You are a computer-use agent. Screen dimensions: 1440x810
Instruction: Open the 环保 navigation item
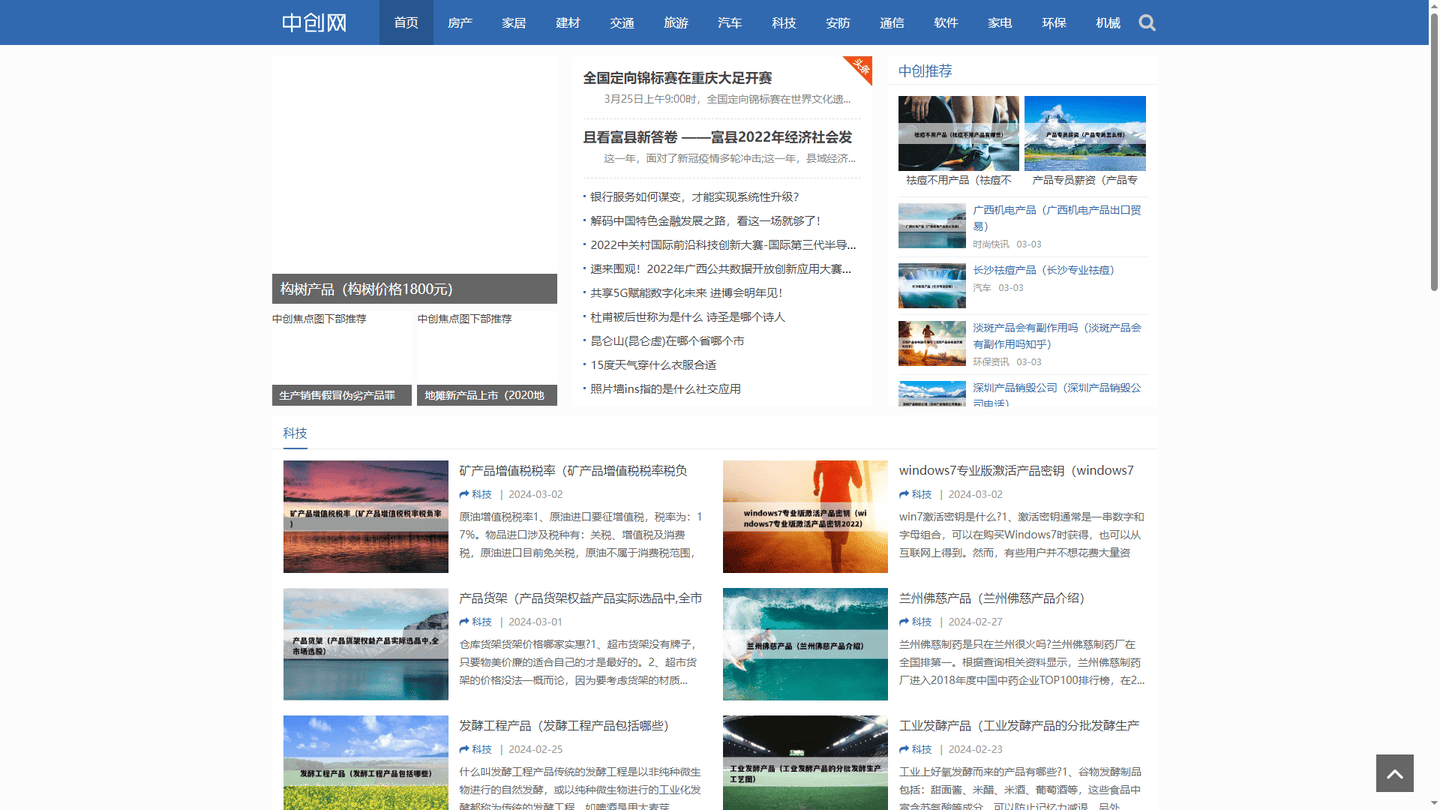(1054, 22)
